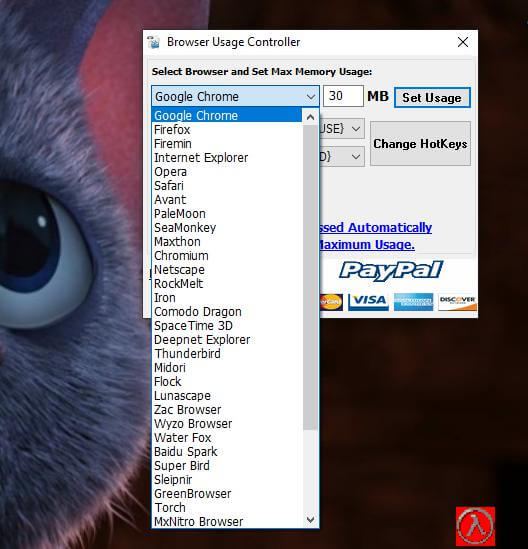Pick Internet Explorer from the list
528x549 pixels.
click(227, 158)
